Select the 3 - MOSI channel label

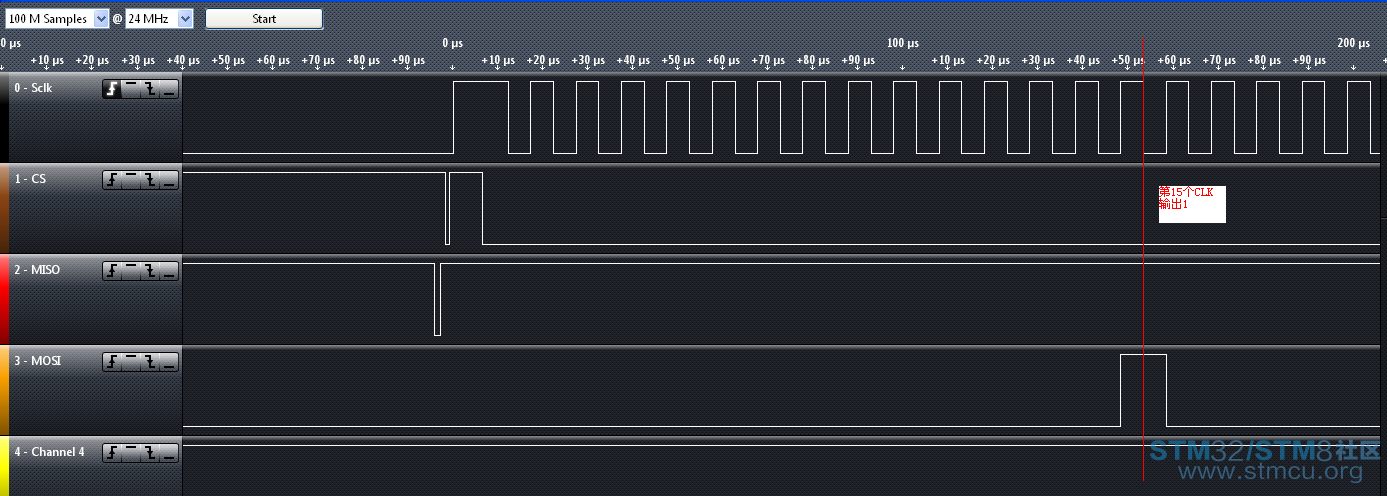click(37, 361)
